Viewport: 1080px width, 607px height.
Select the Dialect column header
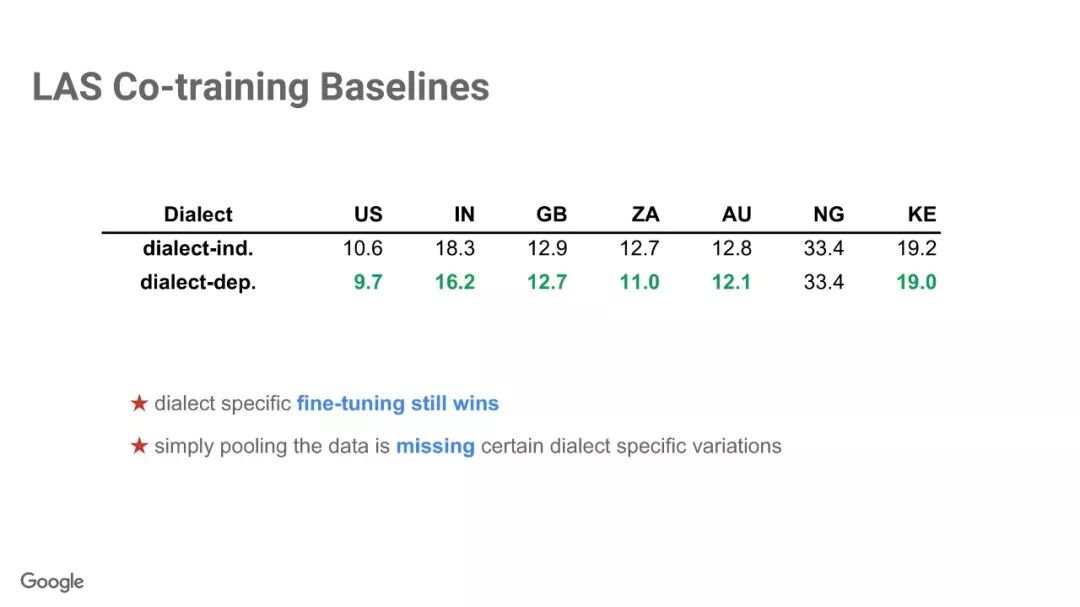tap(198, 214)
